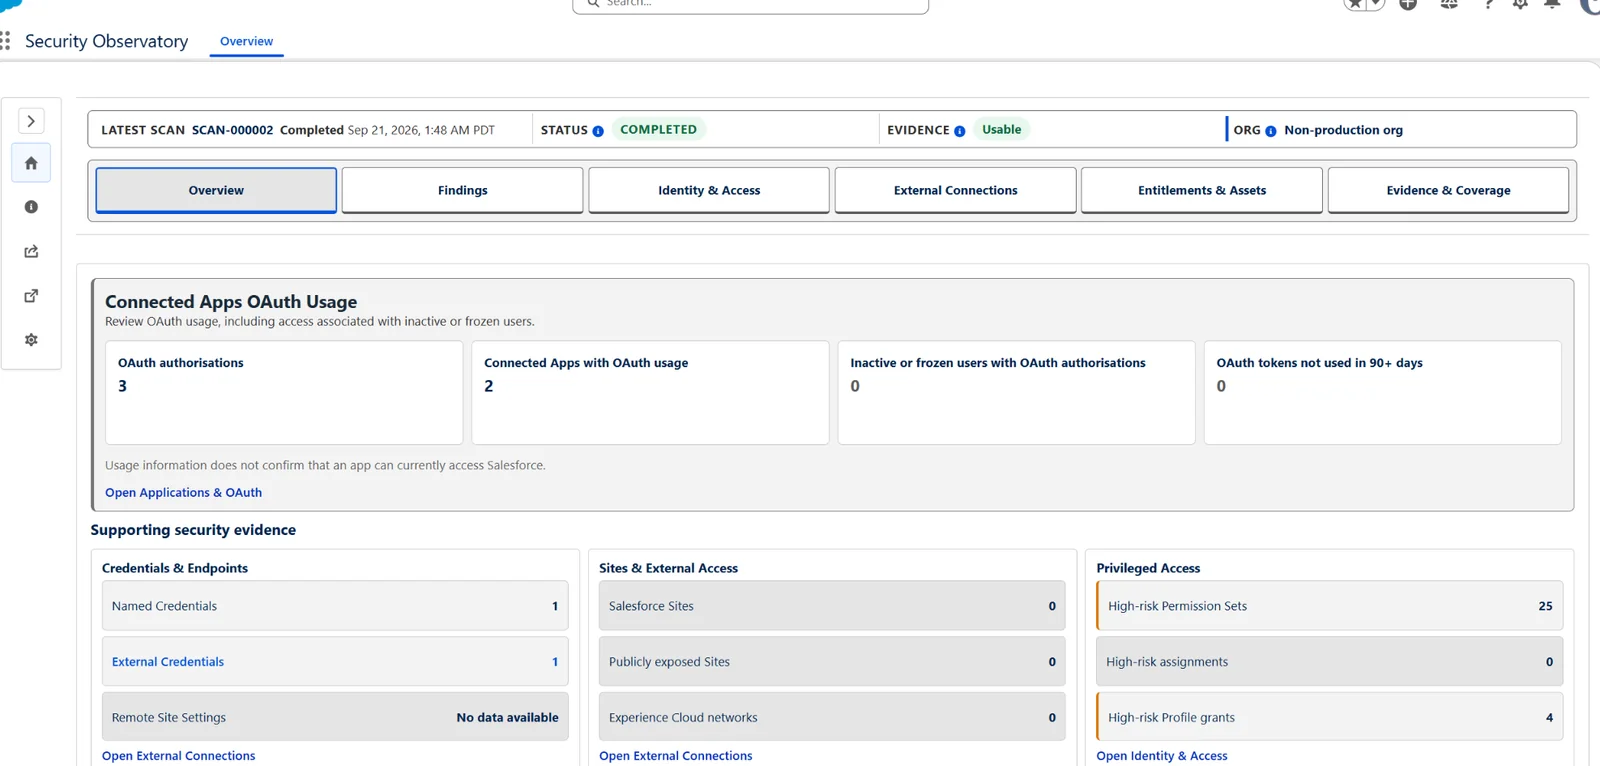Click the share arrow icon in the sidebar
The width and height of the screenshot is (1600, 766).
(31, 251)
